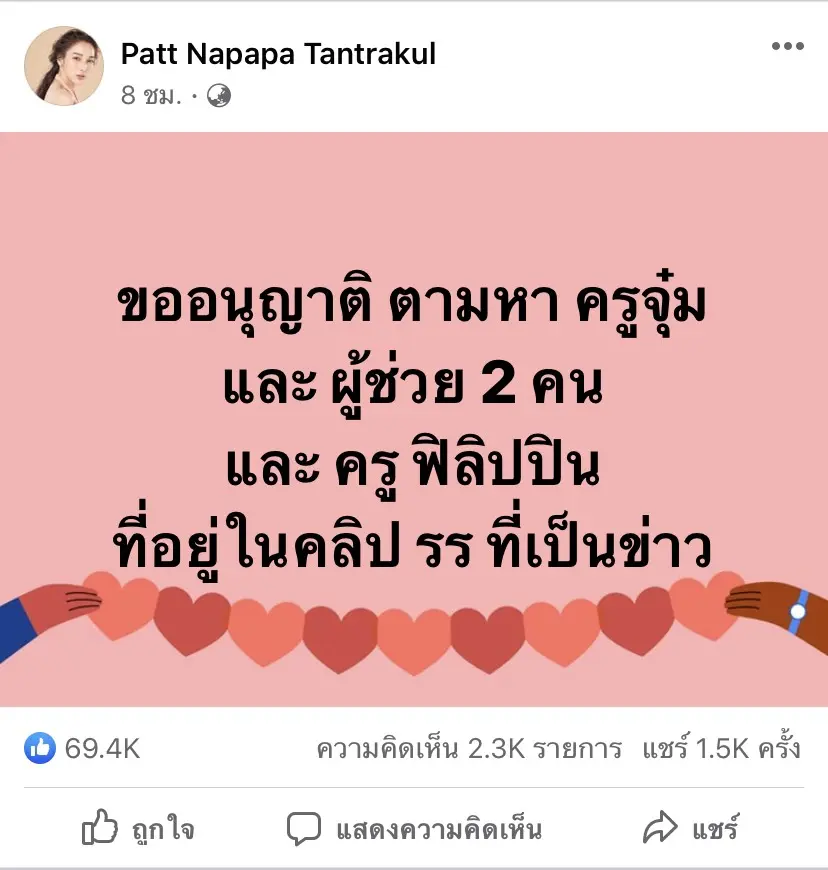This screenshot has height=870, width=828.
Task: Select the แสดงความคิดเห็น comment button
Action: point(414,829)
